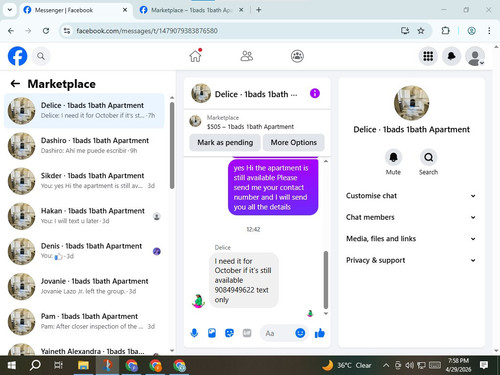
Task: Reload the page using the browser refresh icon
Action: 46,31
